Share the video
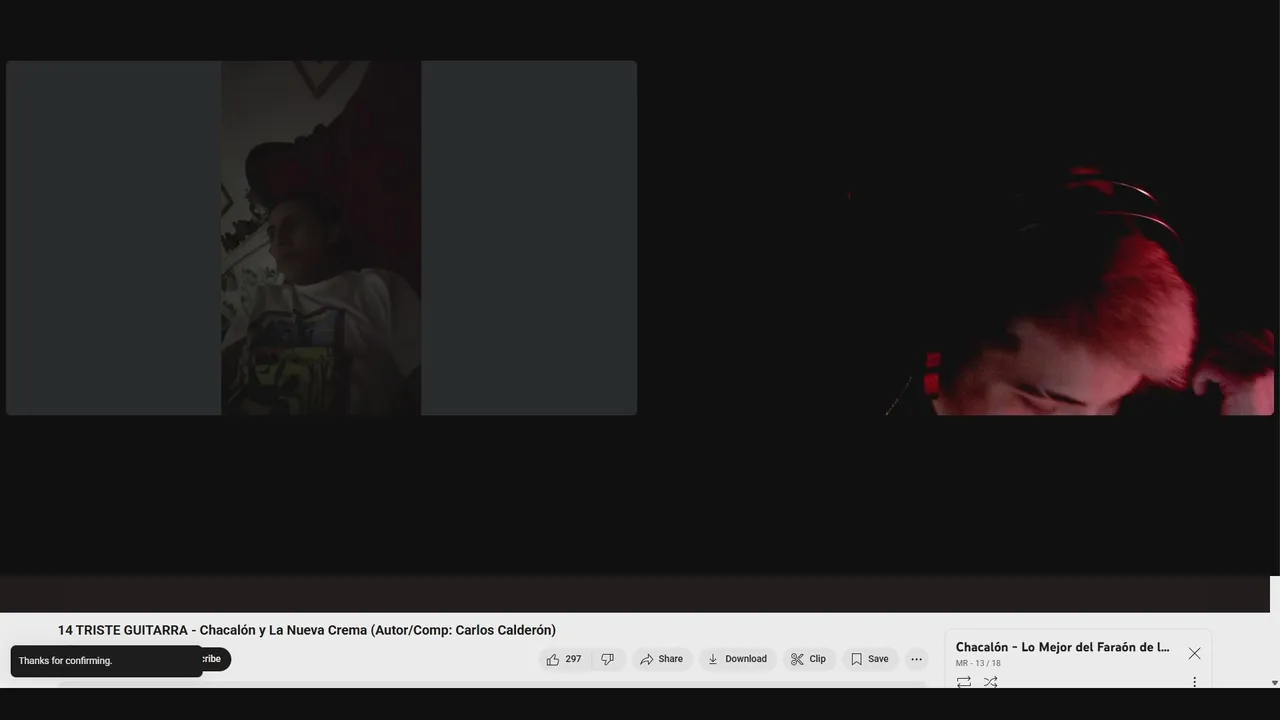Screen dimensions: 1280x720 click(x=662, y=659)
